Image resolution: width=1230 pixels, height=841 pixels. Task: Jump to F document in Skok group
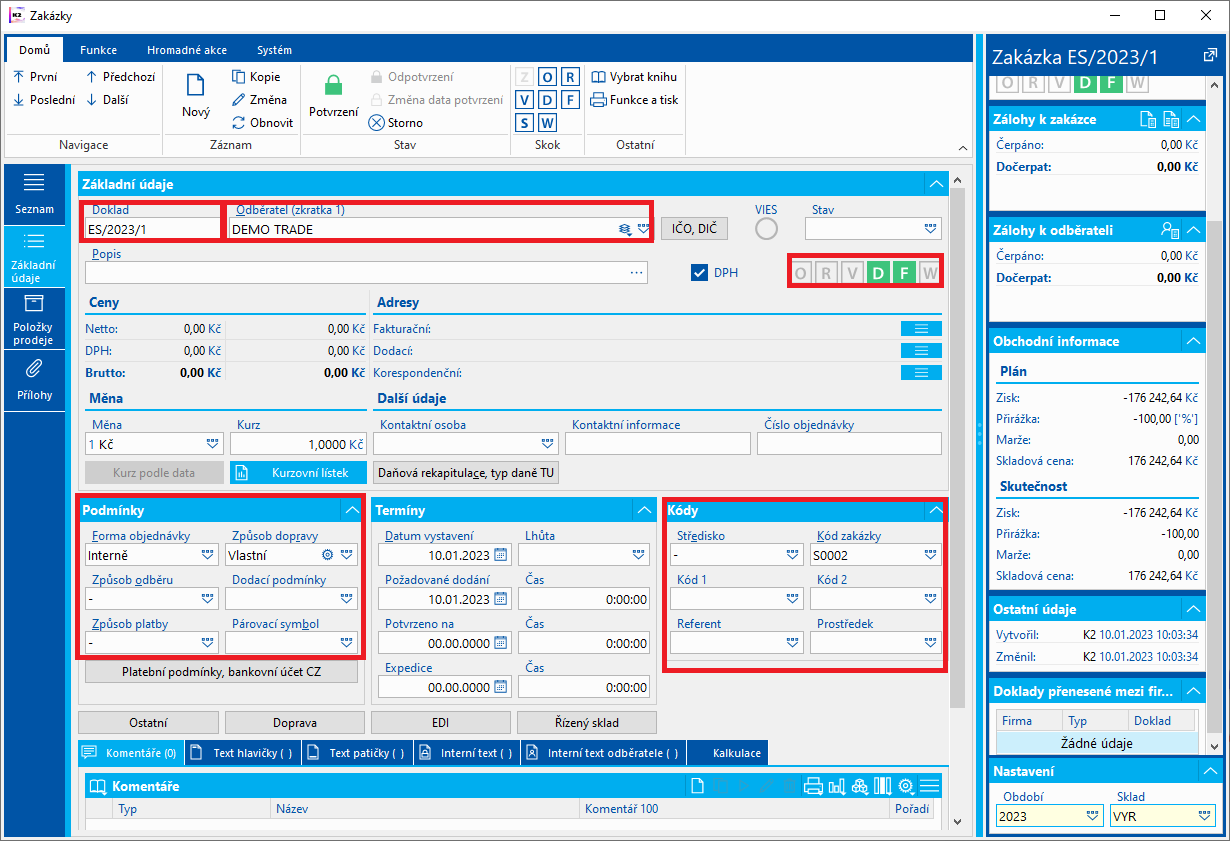pos(570,100)
